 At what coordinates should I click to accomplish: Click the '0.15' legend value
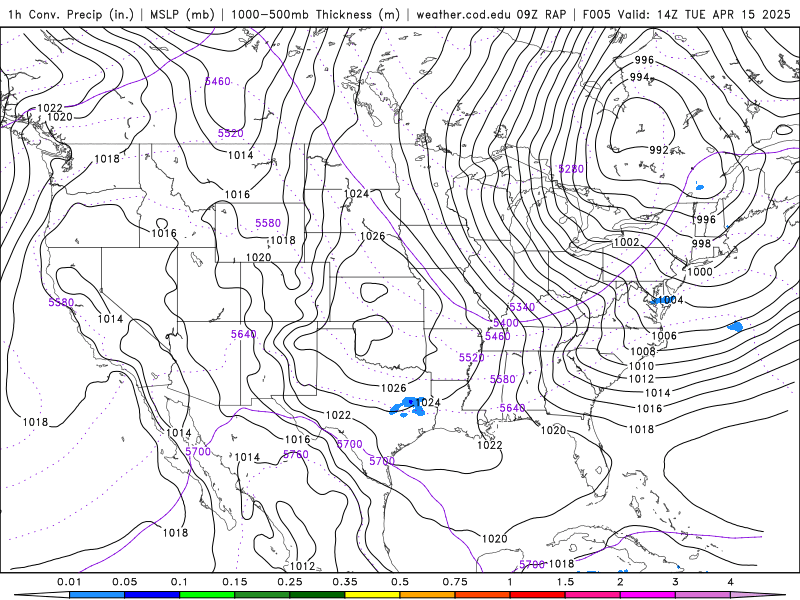click(235, 582)
